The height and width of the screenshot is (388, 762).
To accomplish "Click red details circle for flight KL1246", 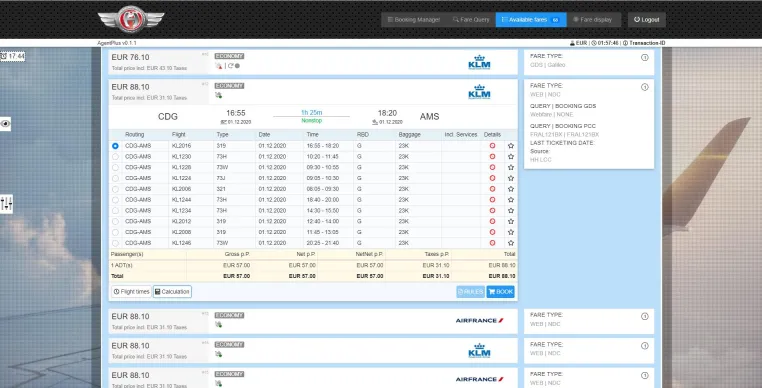I will (x=492, y=243).
